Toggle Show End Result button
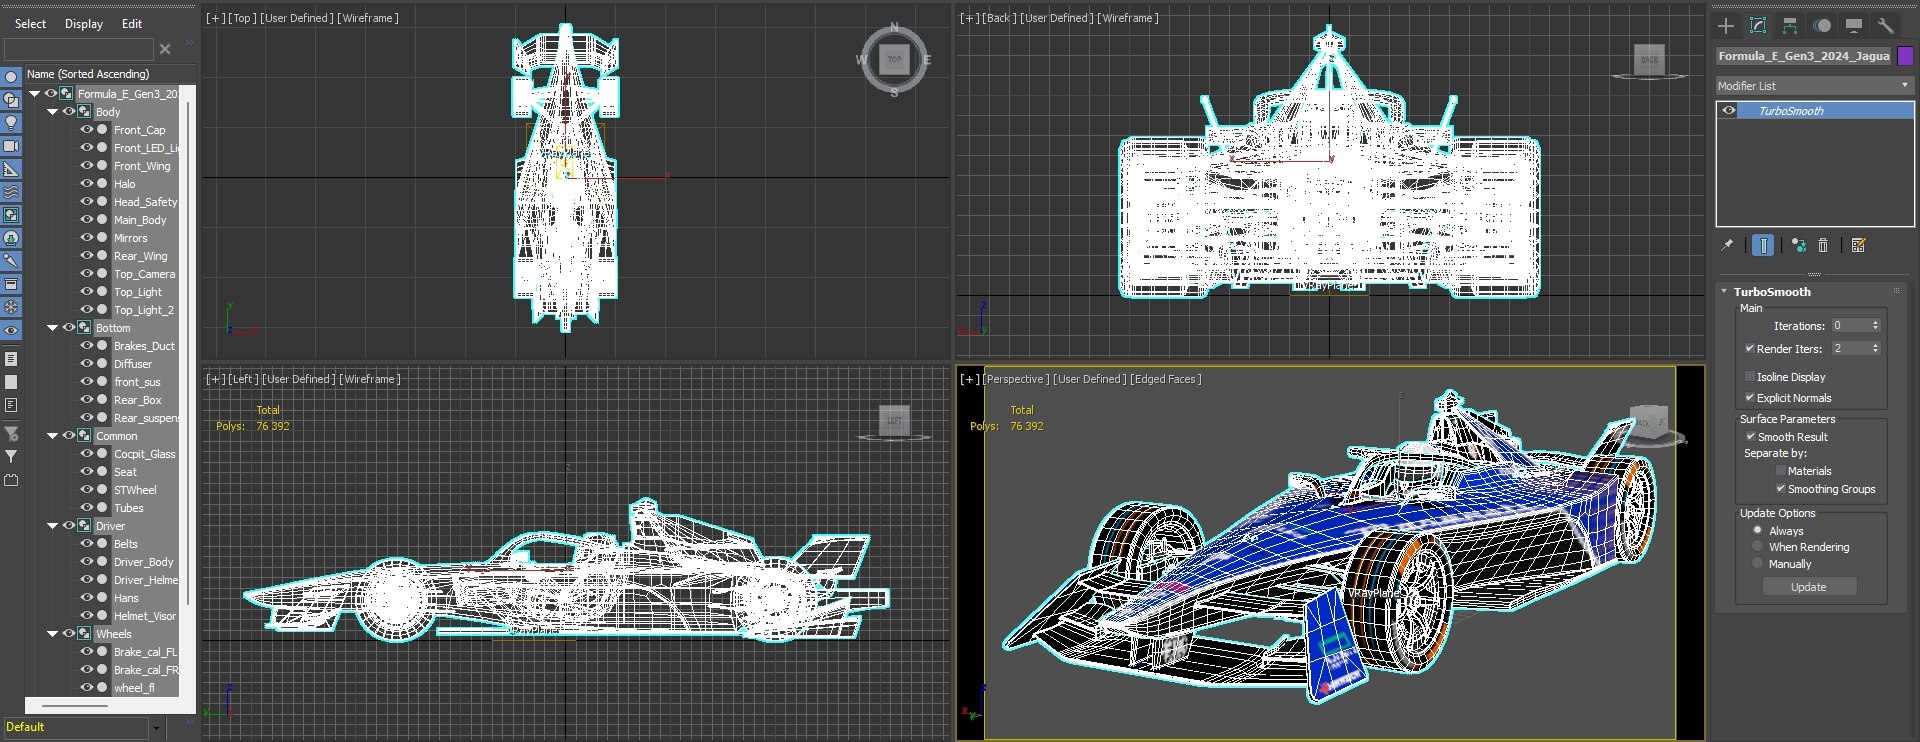Screen dimensions: 1920x742 coord(1763,245)
